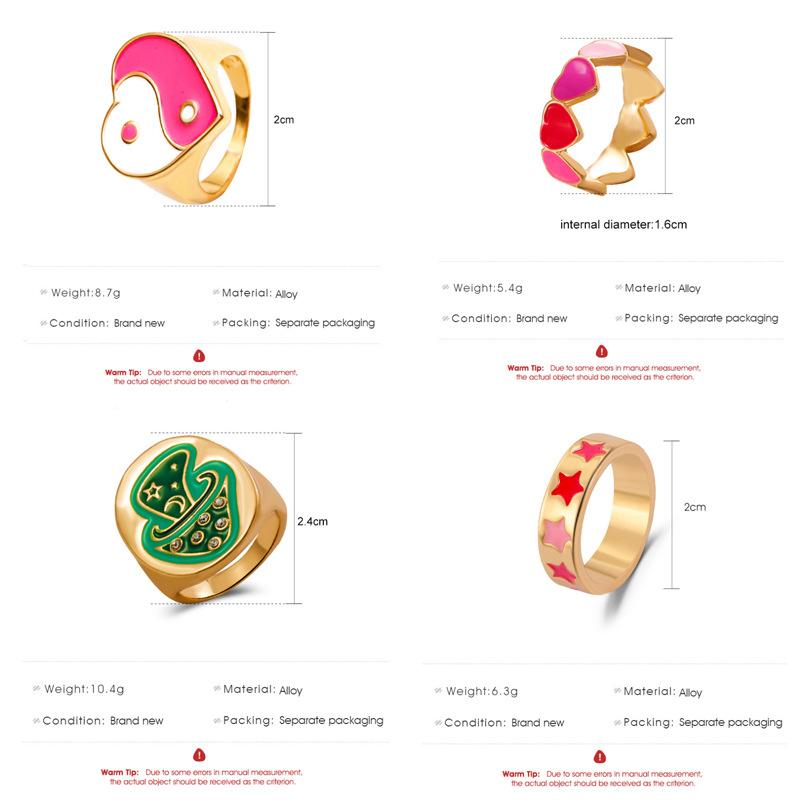Click 'Material: Alloy' under the mushroom ring
Image resolution: width=800 pixels, height=800 pixels.
263,690
